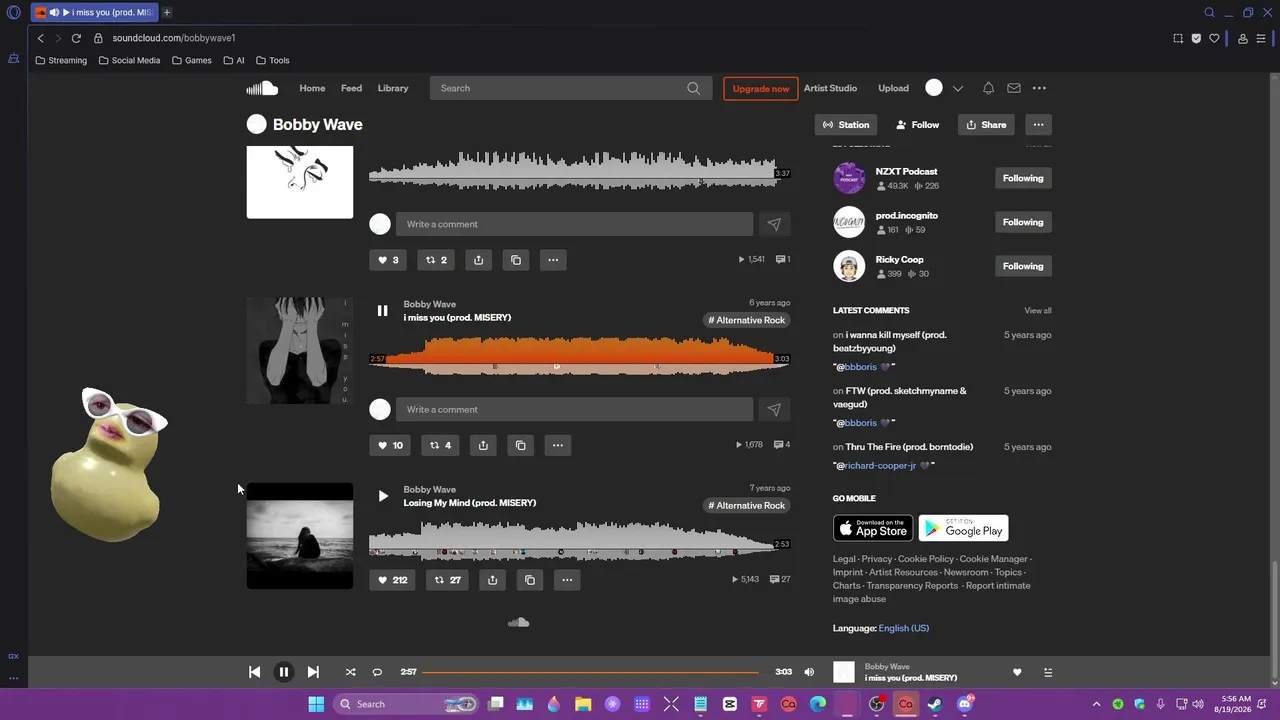The width and height of the screenshot is (1280, 720).
Task: Open more options for i miss you
Action: pos(558,445)
